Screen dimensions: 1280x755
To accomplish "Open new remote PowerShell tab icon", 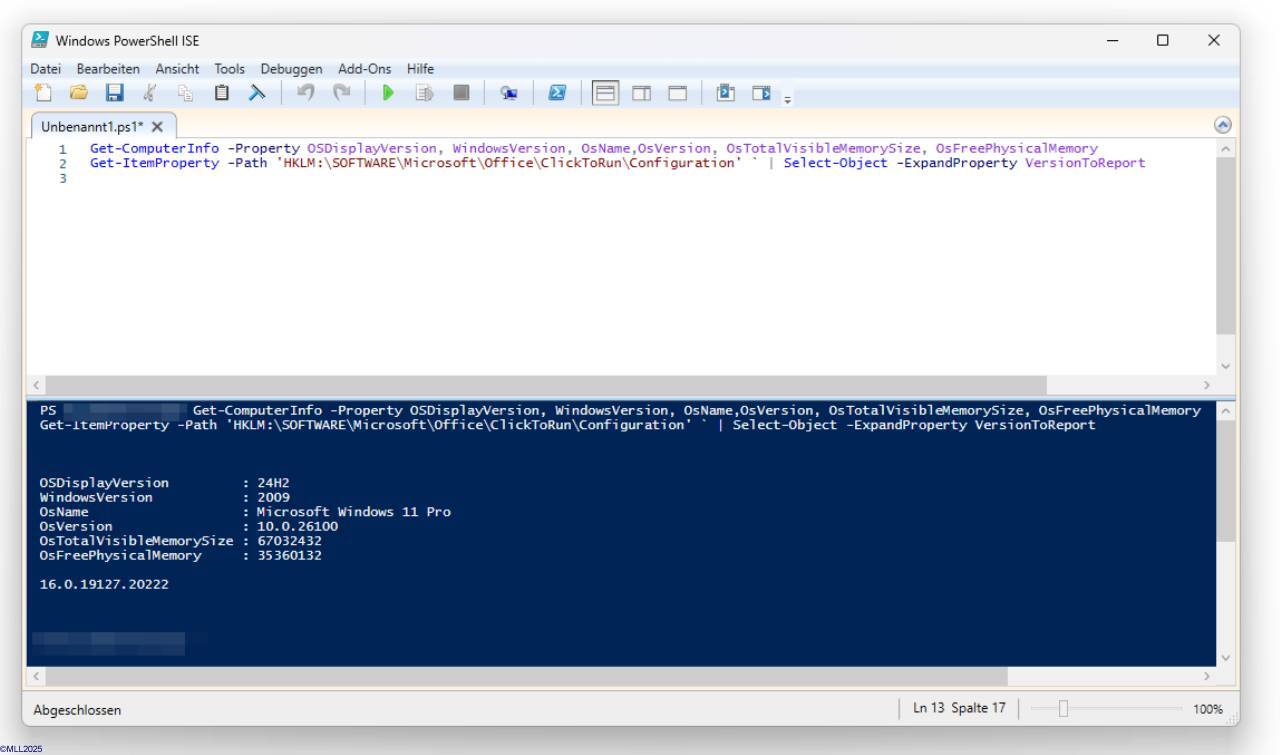I will coord(508,94).
